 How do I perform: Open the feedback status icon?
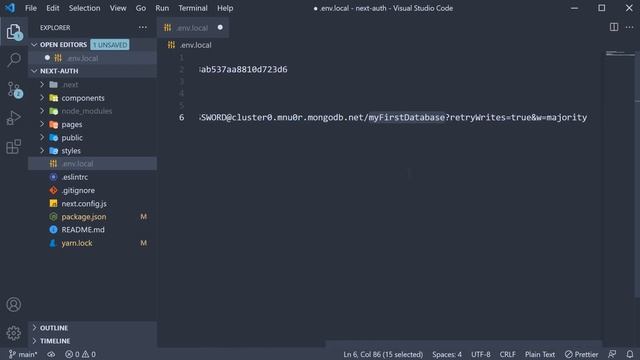pos(612,354)
